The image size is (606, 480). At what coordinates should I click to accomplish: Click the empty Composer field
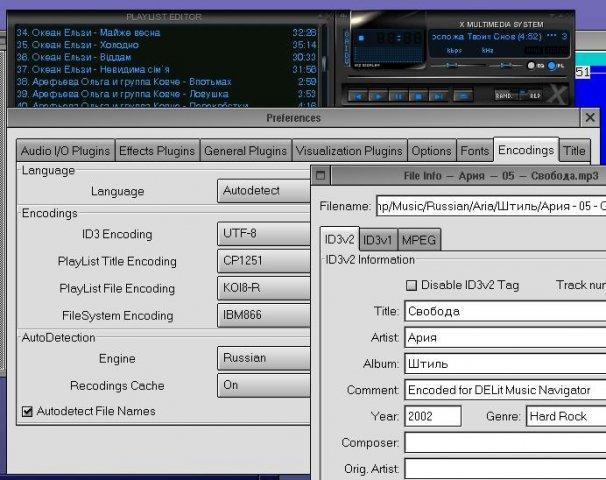[x=505, y=443]
